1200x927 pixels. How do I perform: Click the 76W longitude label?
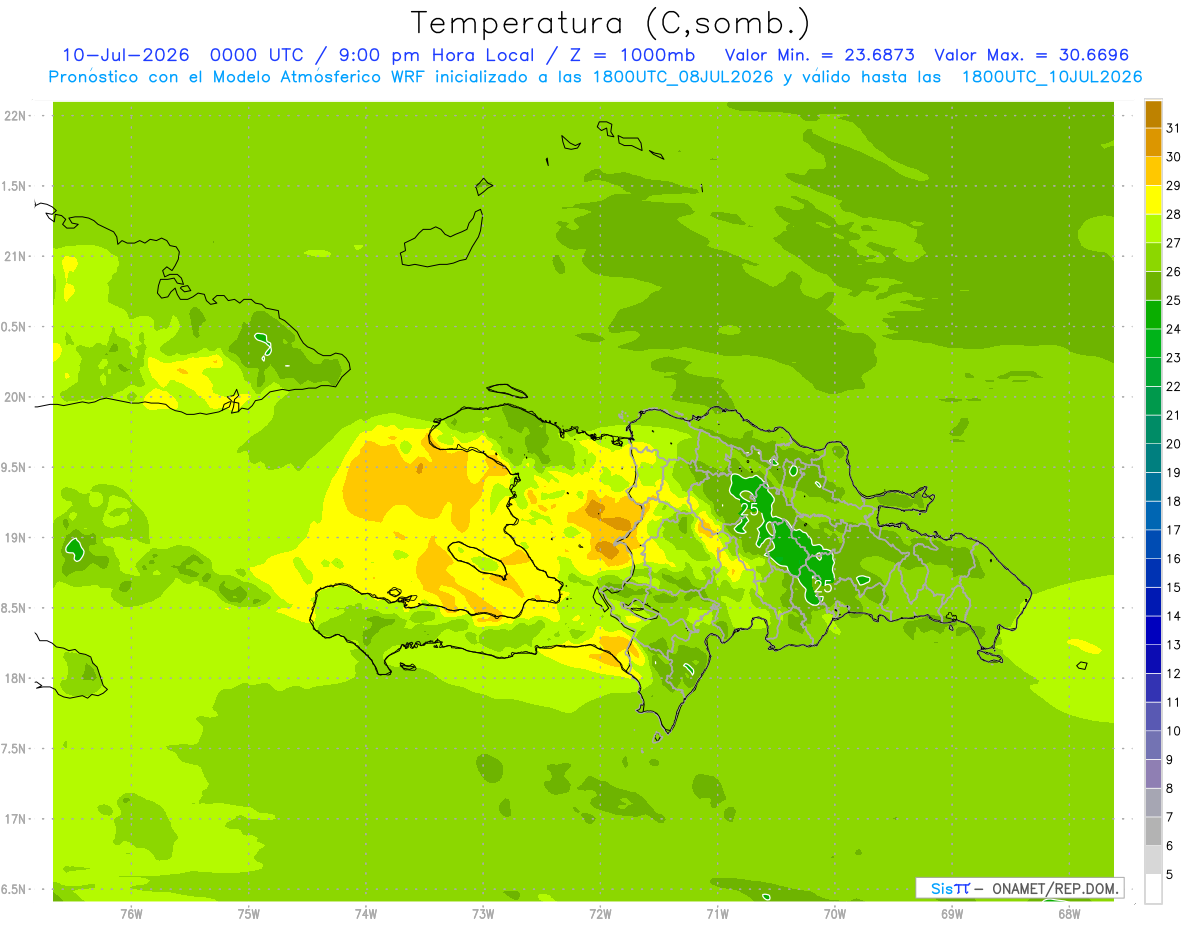(x=131, y=914)
